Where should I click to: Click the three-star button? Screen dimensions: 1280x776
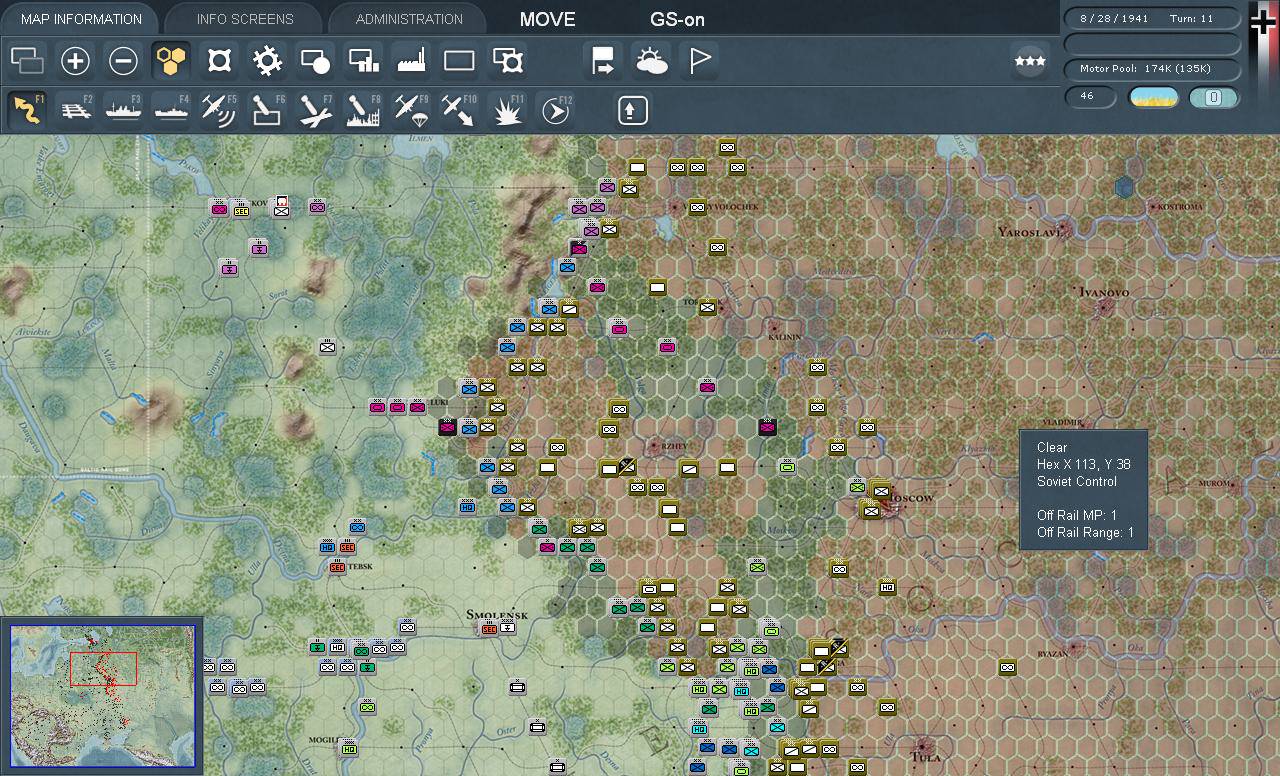[x=1030, y=61]
